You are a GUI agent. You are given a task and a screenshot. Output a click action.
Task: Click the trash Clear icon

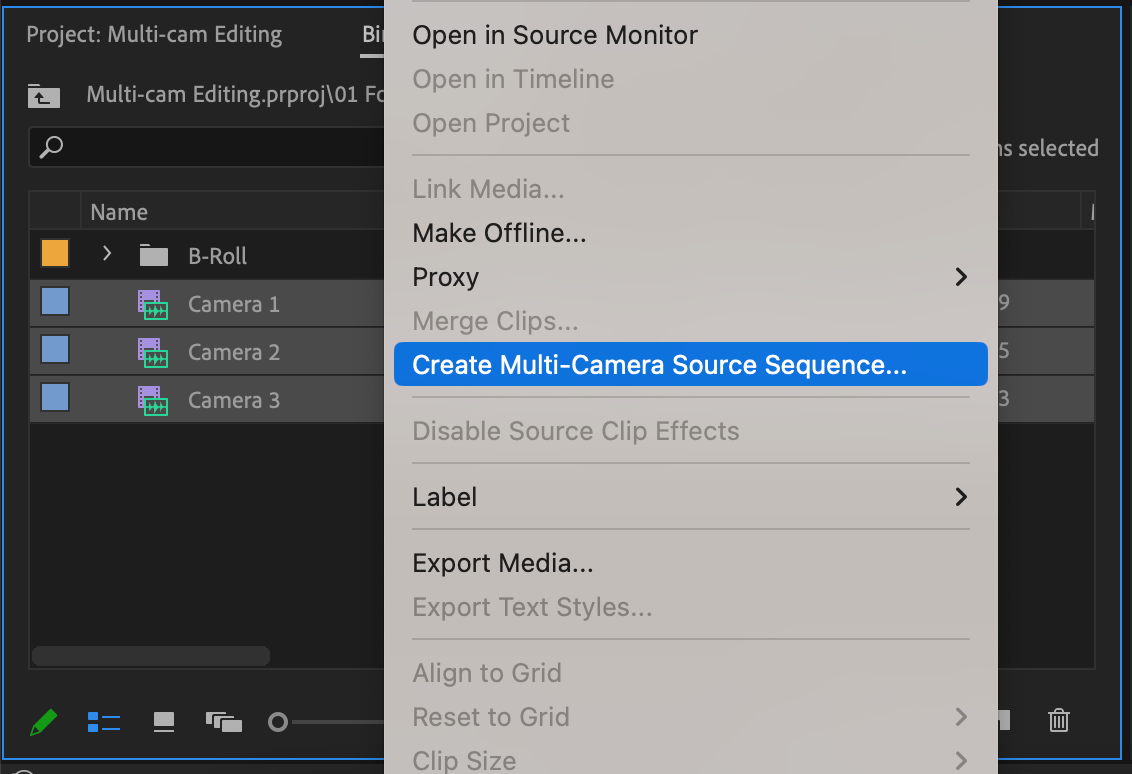(x=1059, y=720)
